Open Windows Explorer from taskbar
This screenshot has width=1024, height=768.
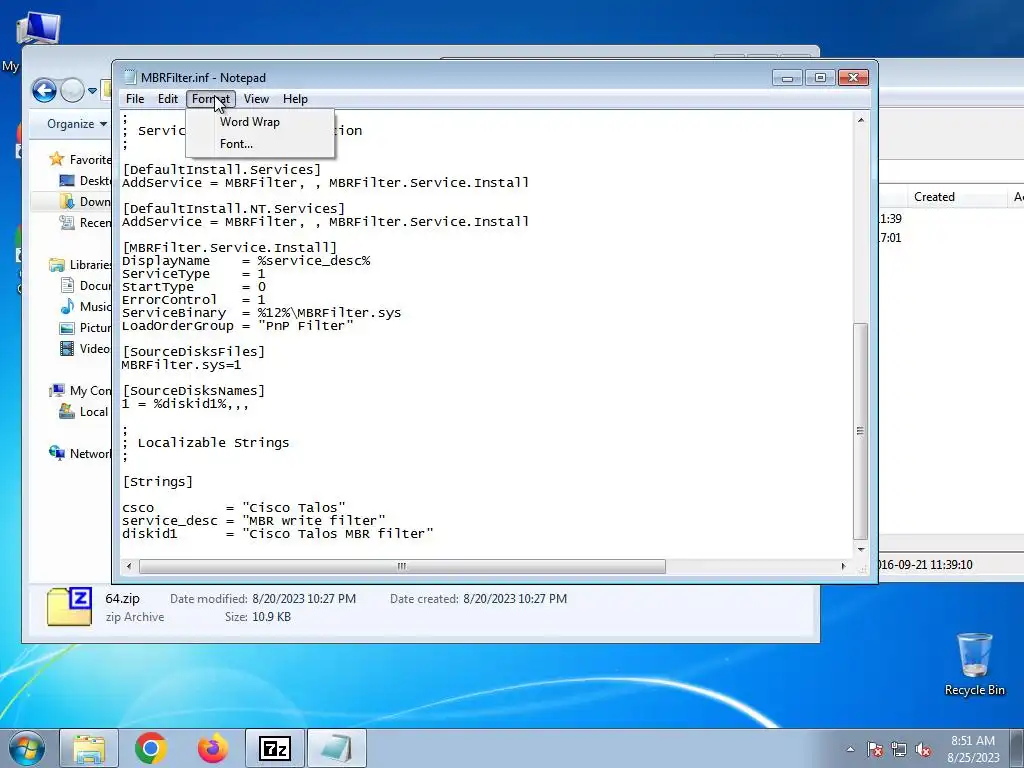pos(89,748)
